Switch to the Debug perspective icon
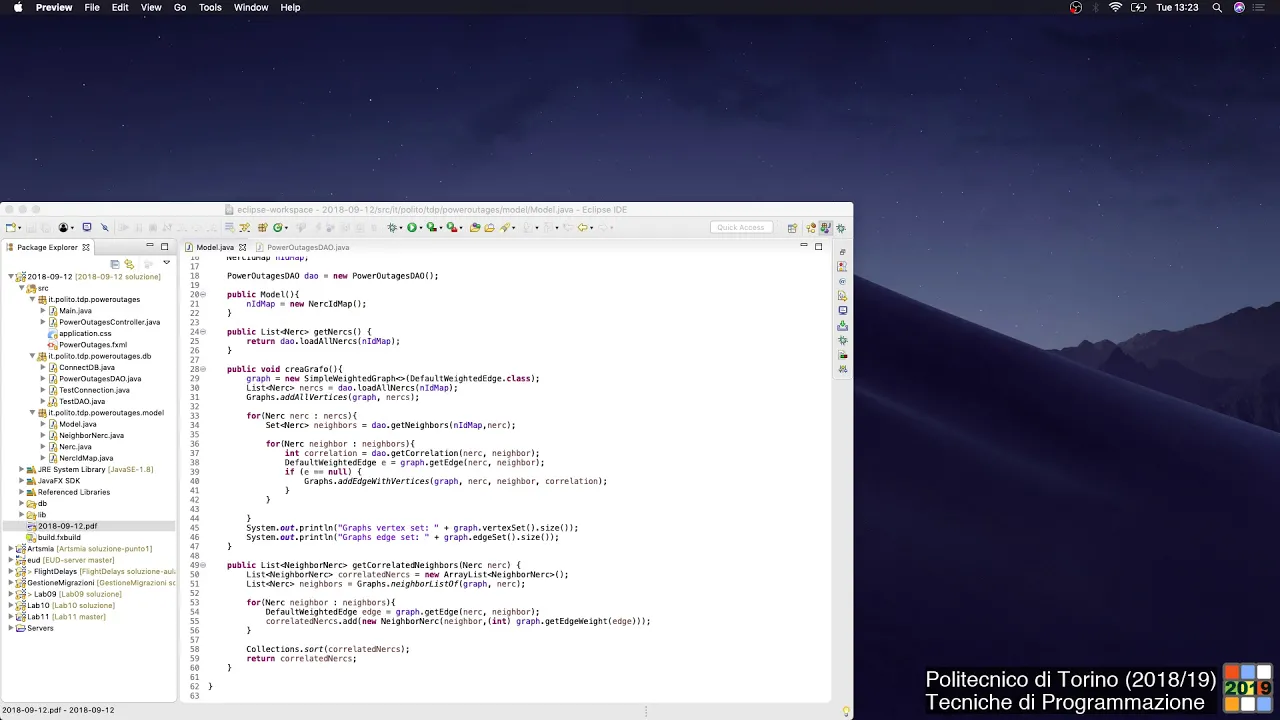Viewport: 1280px width, 720px height. pos(841,228)
